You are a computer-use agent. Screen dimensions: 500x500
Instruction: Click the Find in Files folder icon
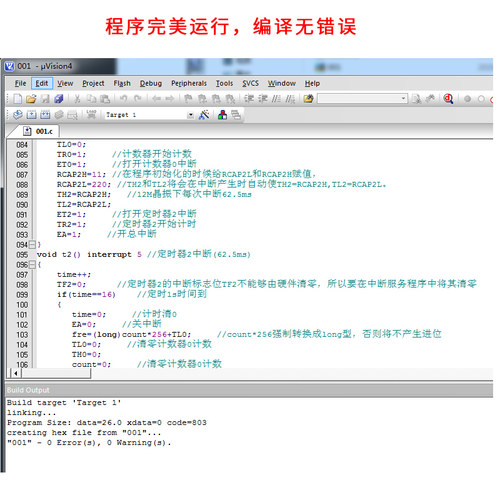coord(309,99)
